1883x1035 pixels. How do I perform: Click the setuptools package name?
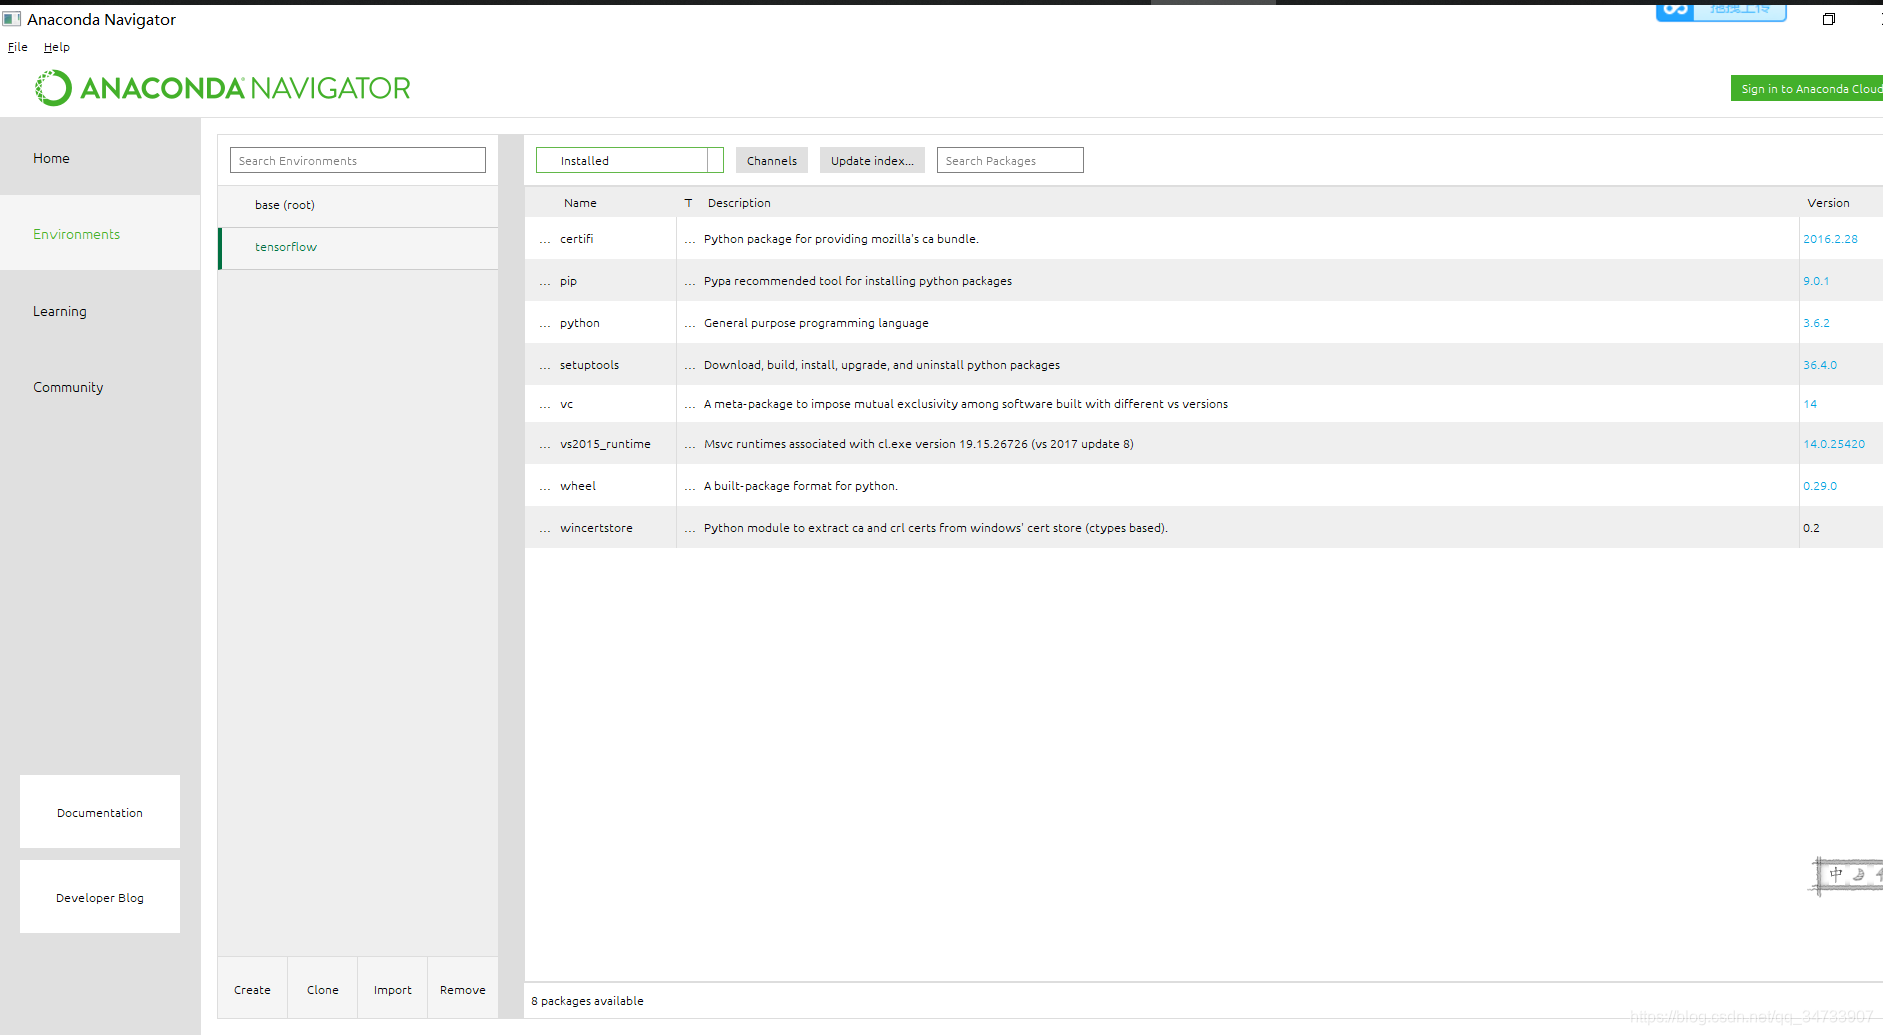point(589,365)
